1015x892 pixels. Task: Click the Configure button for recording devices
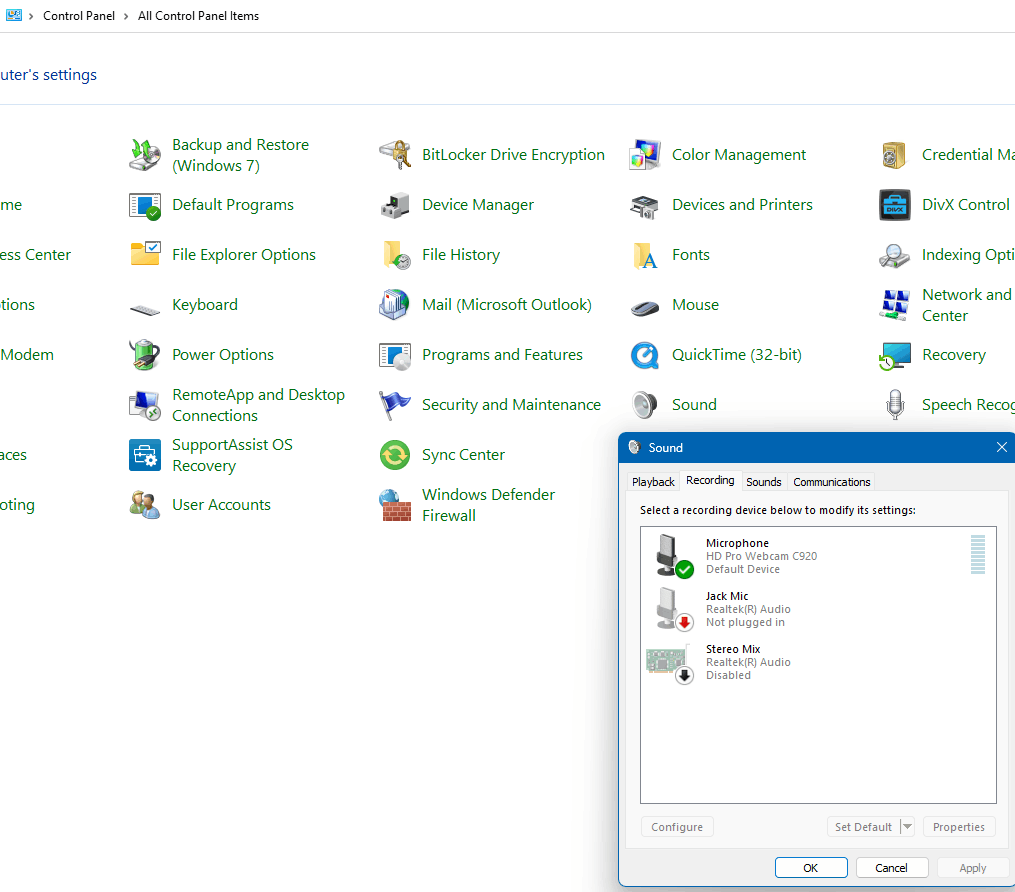pyautogui.click(x=677, y=826)
